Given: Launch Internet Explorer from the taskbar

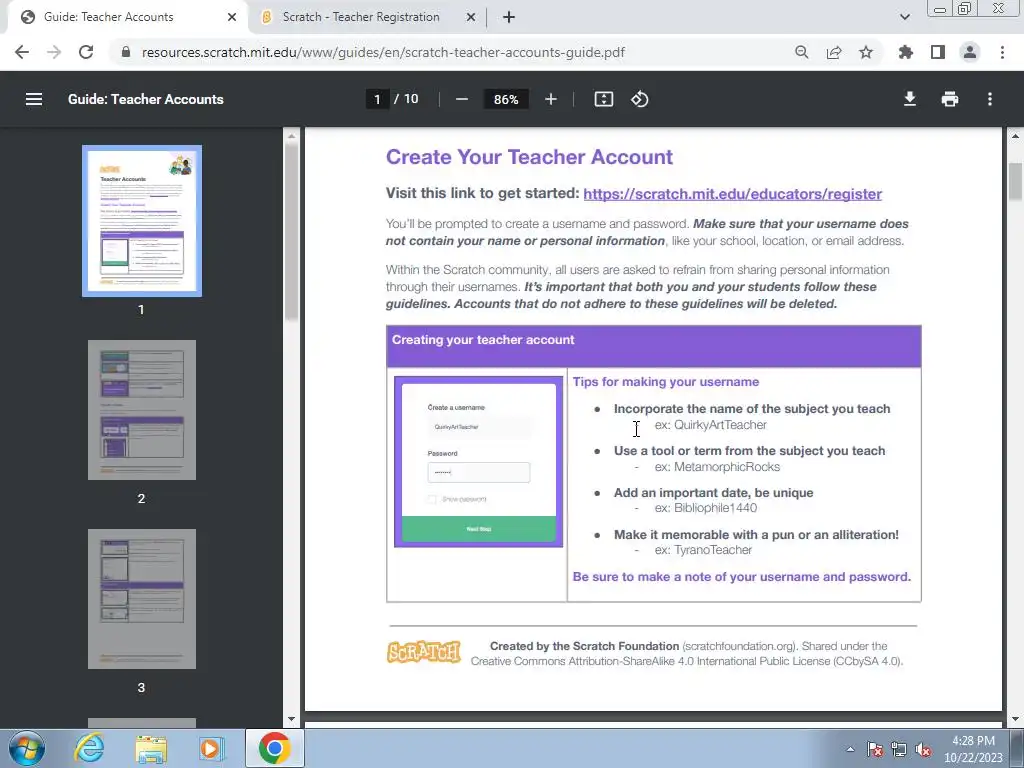Looking at the screenshot, I should (x=89, y=748).
